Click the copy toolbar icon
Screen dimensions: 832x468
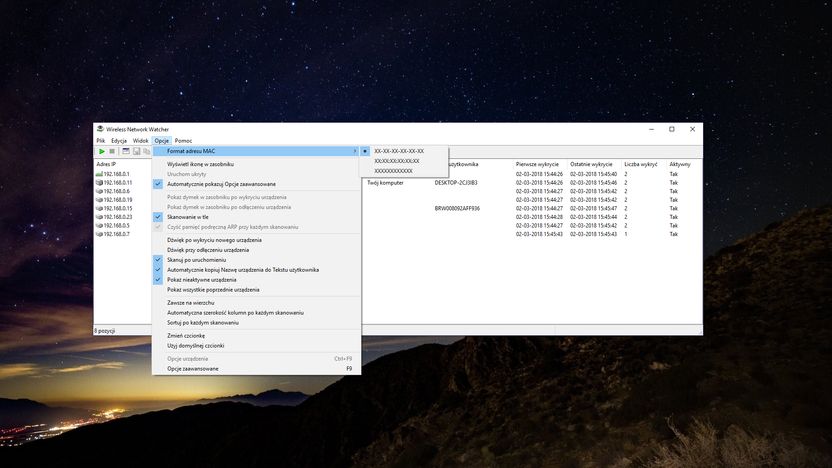coord(146,151)
